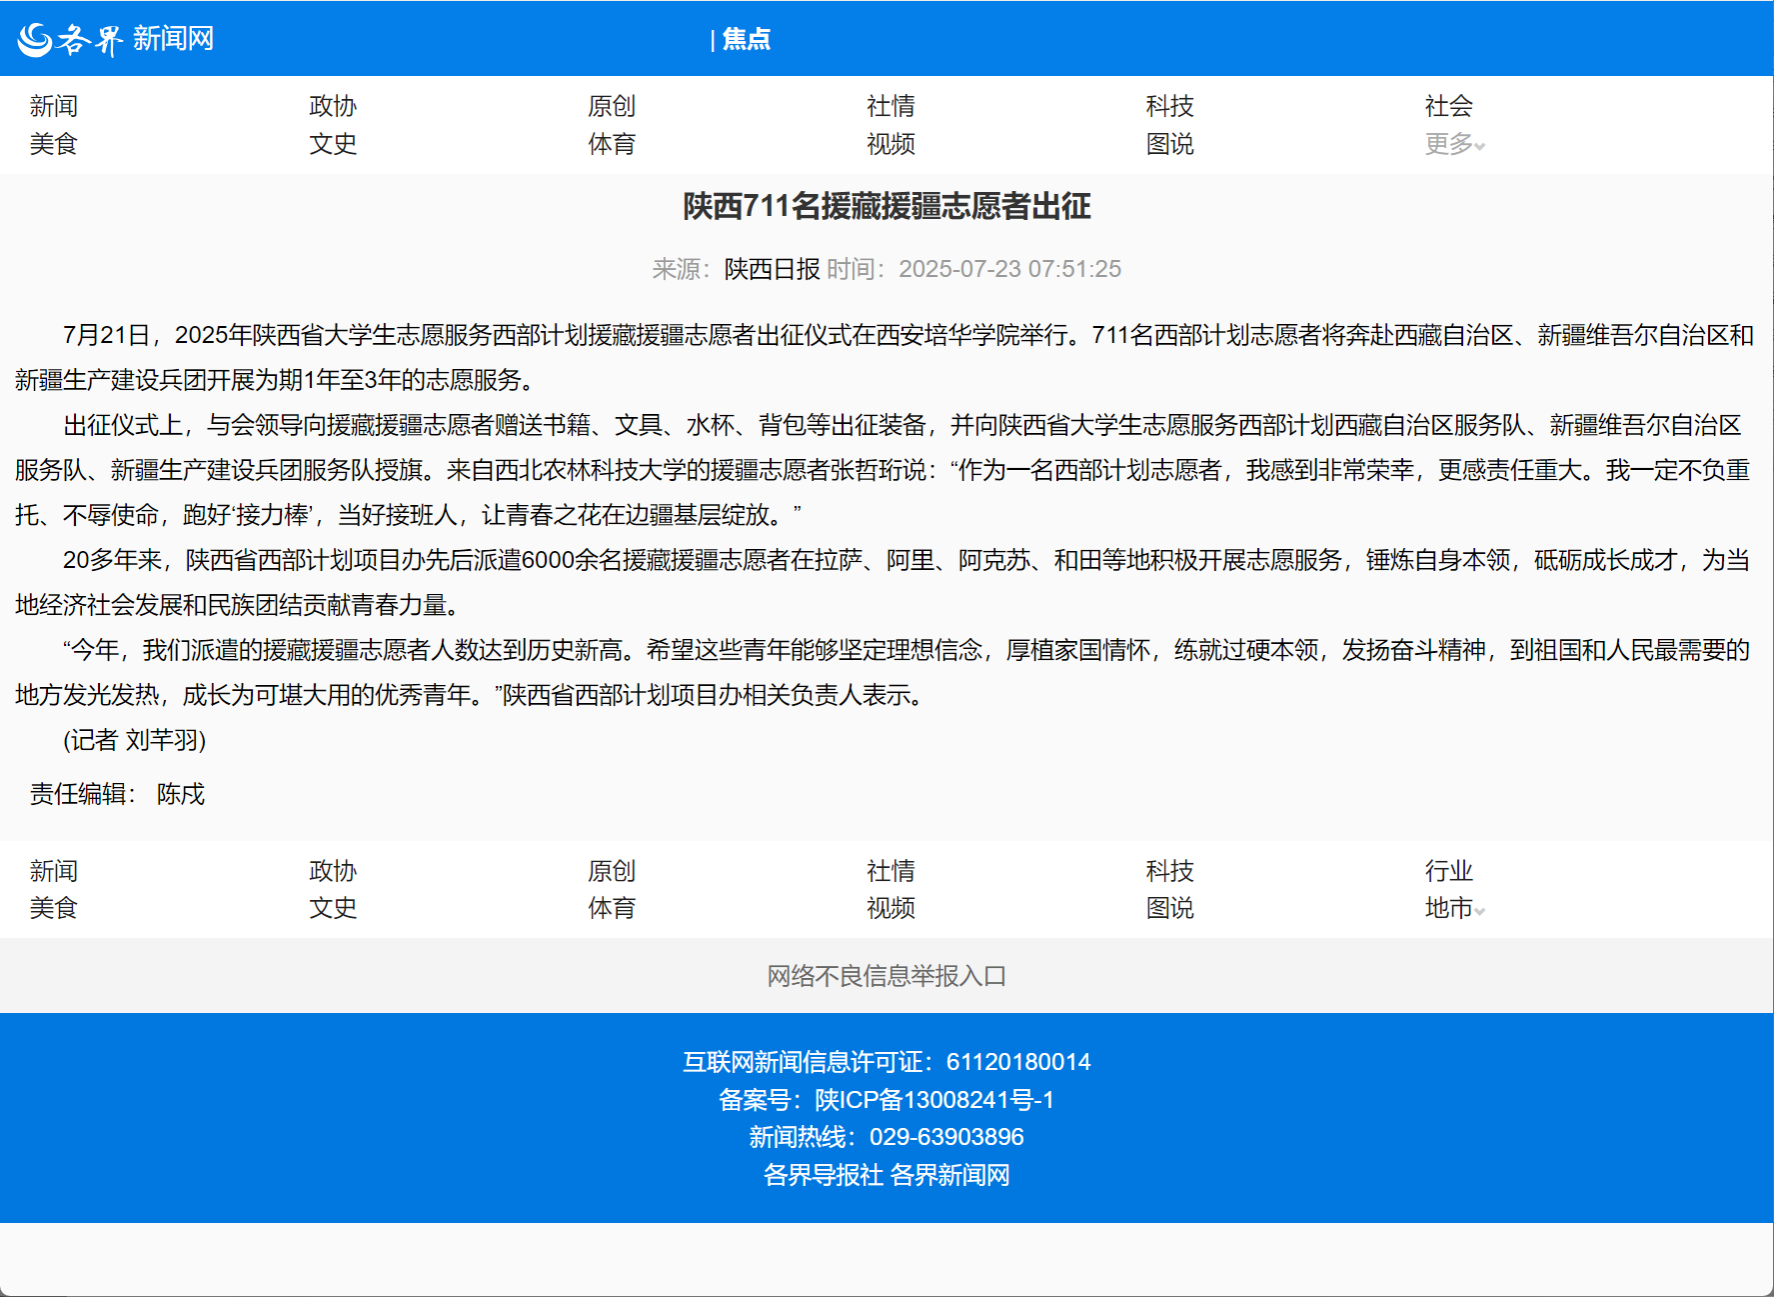Screen dimensions: 1774x1297
Task: Open 社会 in the top navigation
Action: click(x=1448, y=106)
